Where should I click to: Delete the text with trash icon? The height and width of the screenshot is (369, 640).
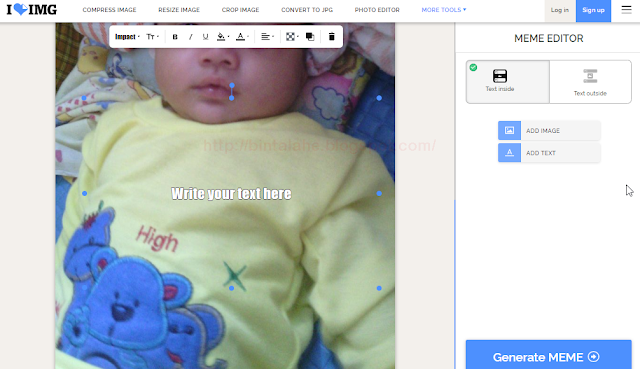[x=331, y=37]
